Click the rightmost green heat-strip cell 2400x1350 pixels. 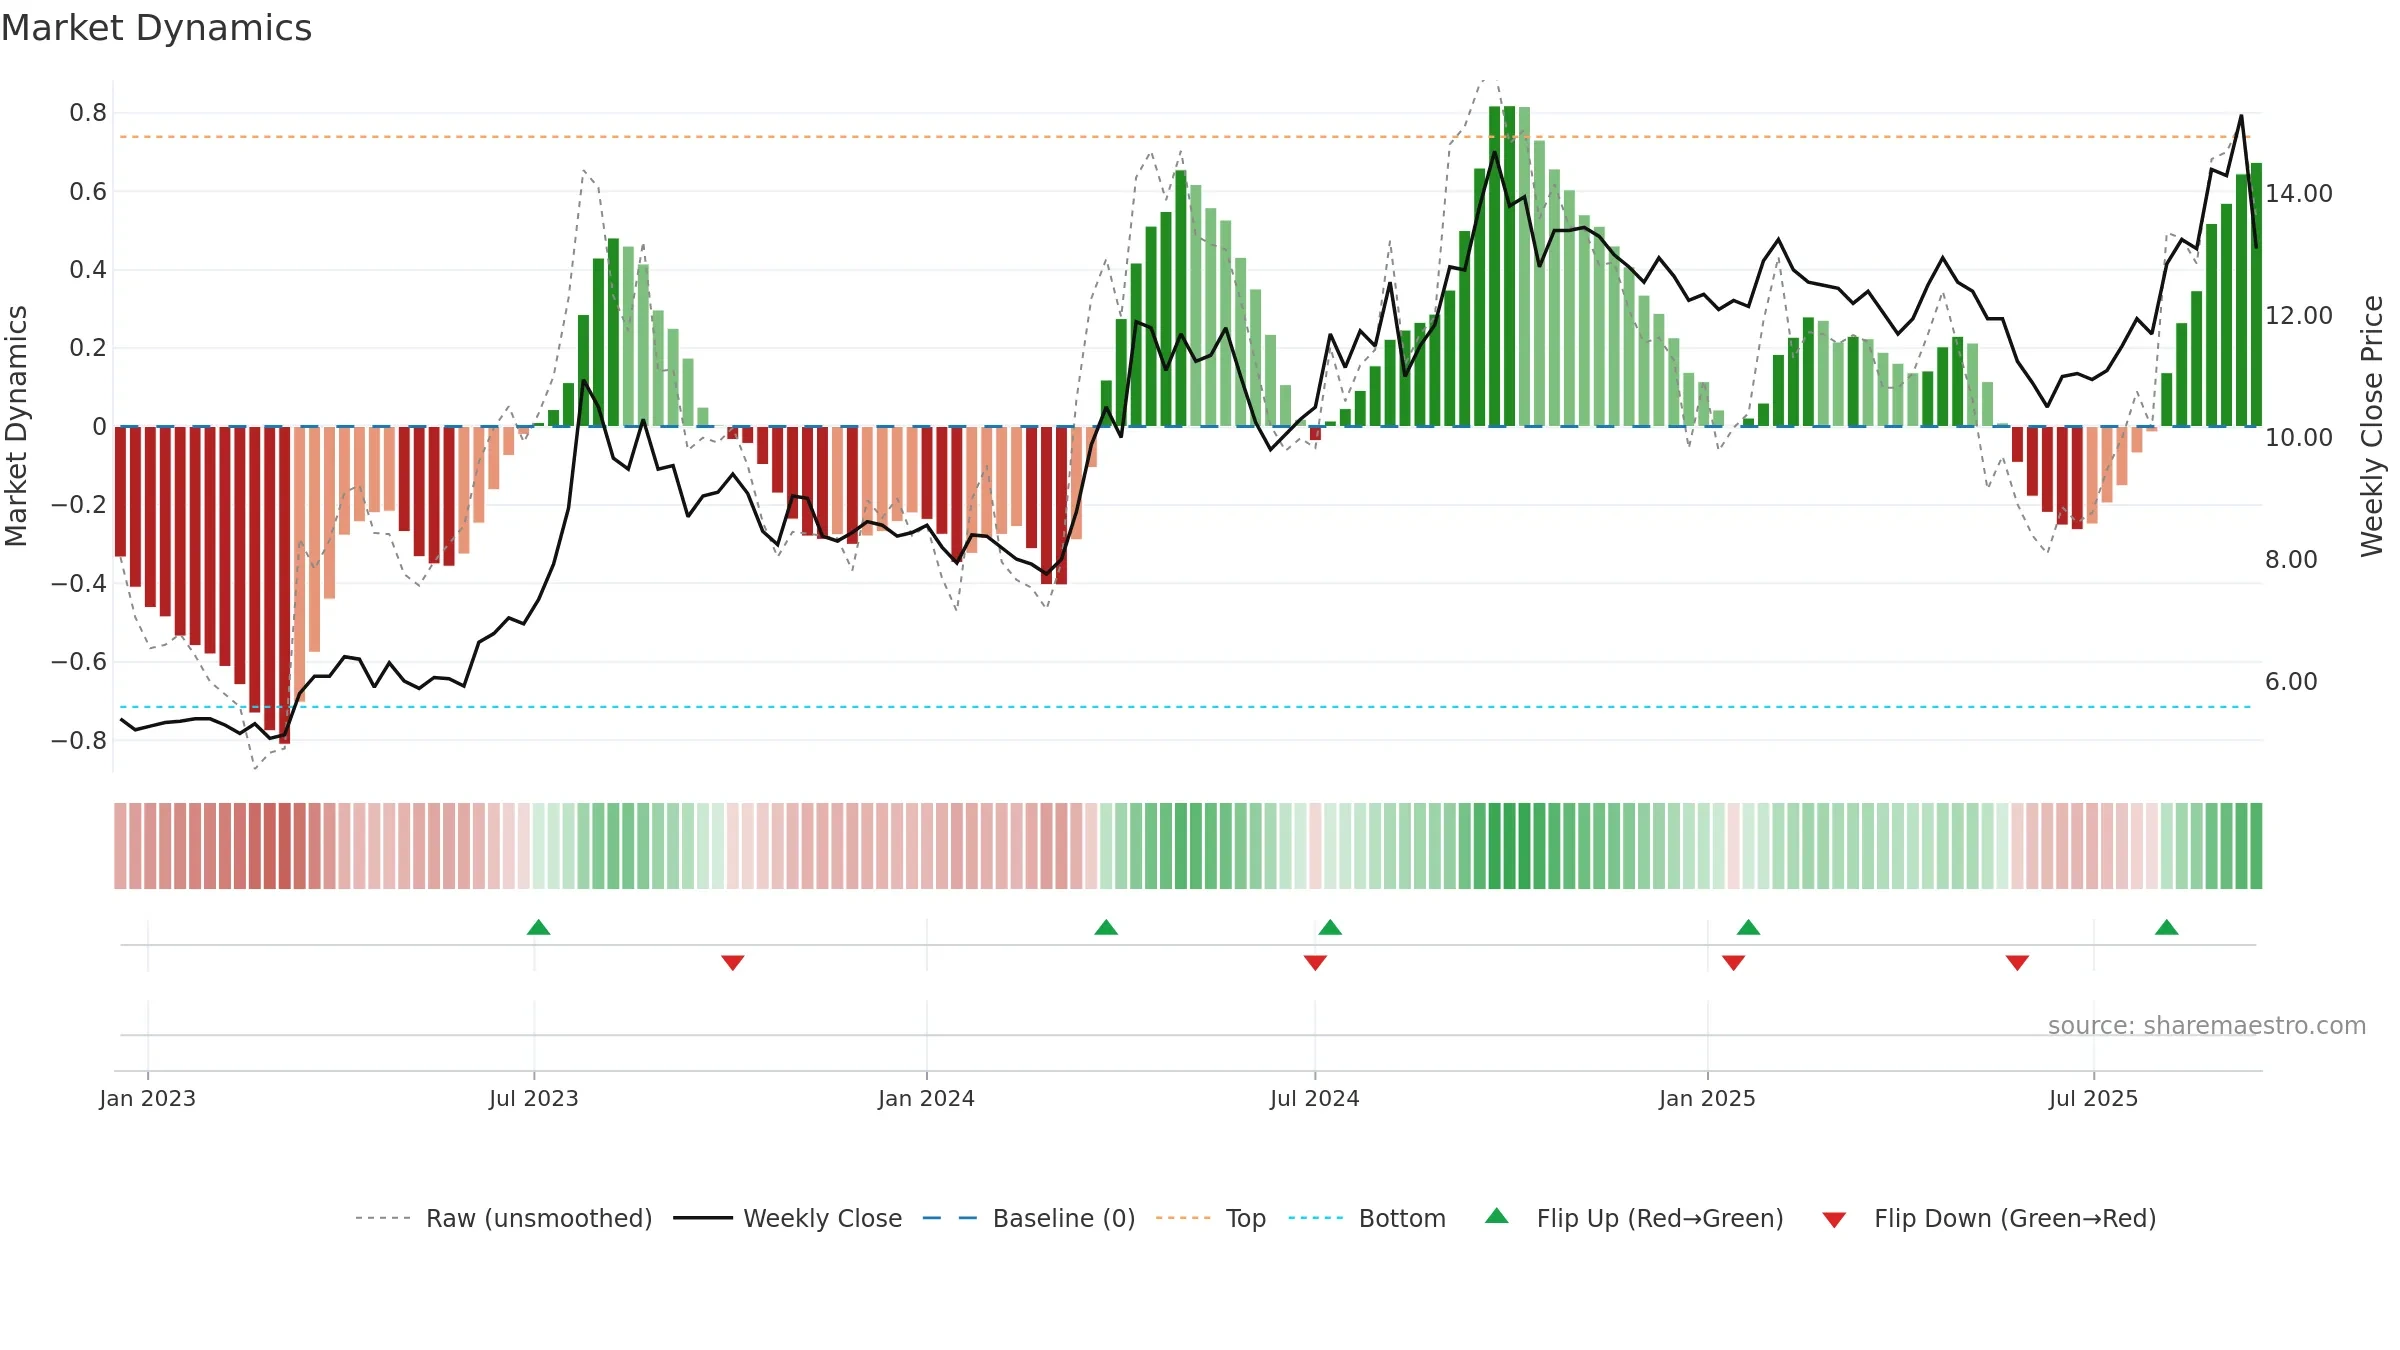pyautogui.click(x=2256, y=846)
